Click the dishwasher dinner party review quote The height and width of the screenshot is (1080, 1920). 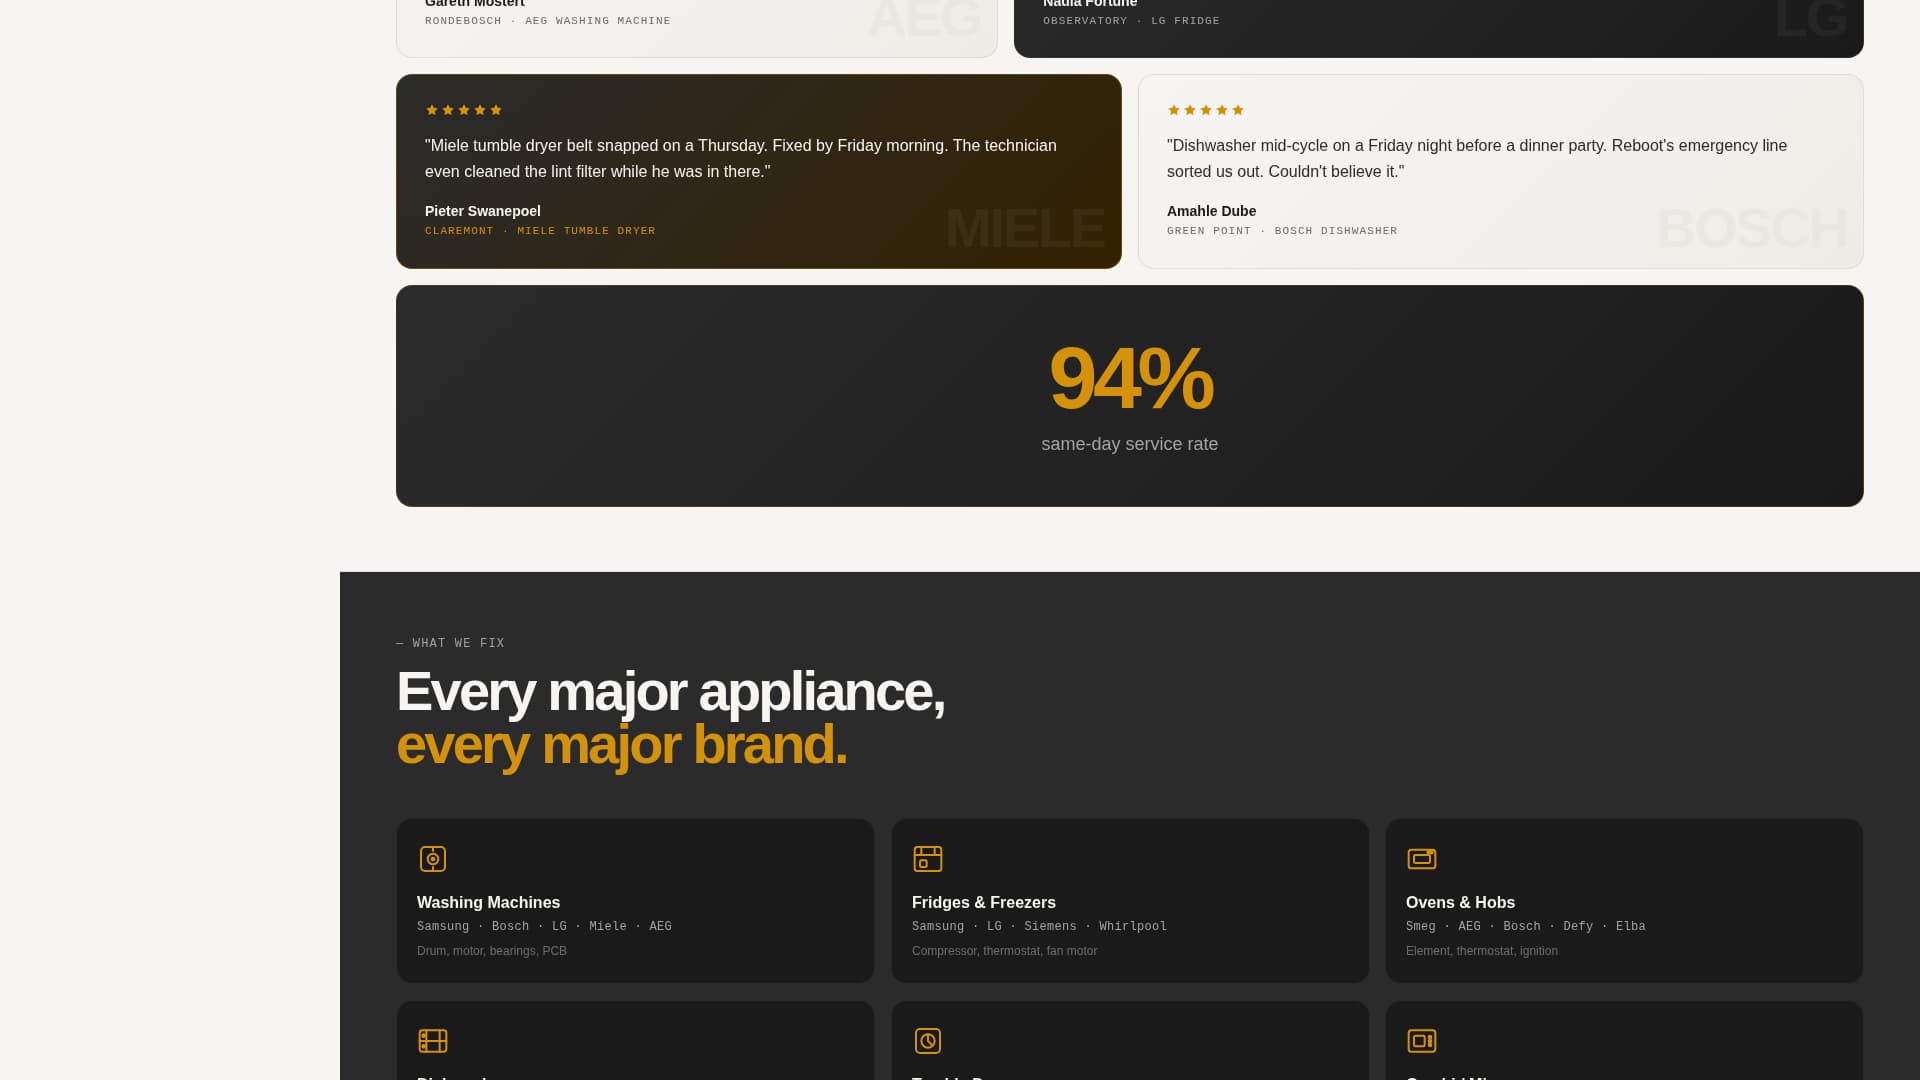tap(1477, 158)
